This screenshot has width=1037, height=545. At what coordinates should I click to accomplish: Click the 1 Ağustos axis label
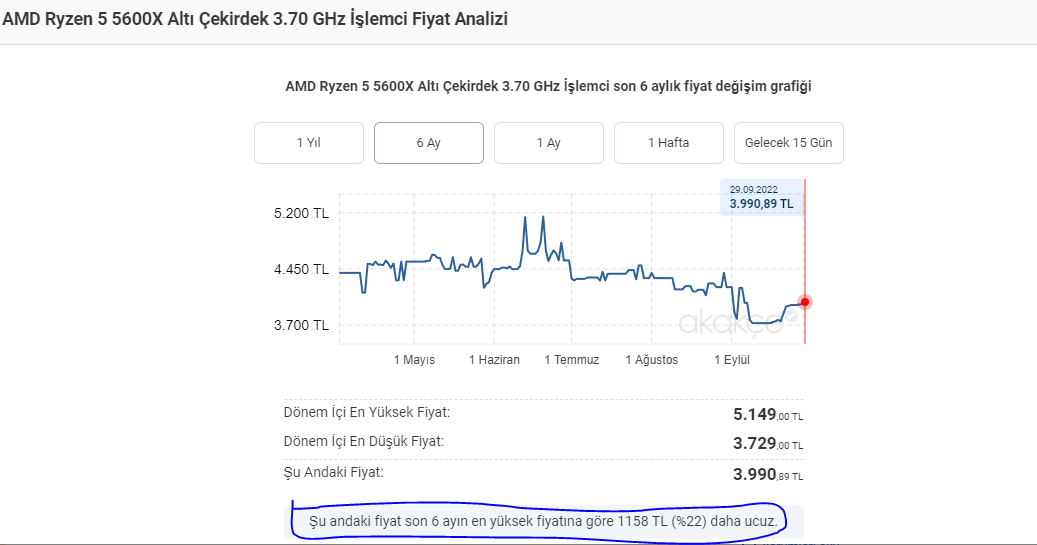[x=651, y=360]
